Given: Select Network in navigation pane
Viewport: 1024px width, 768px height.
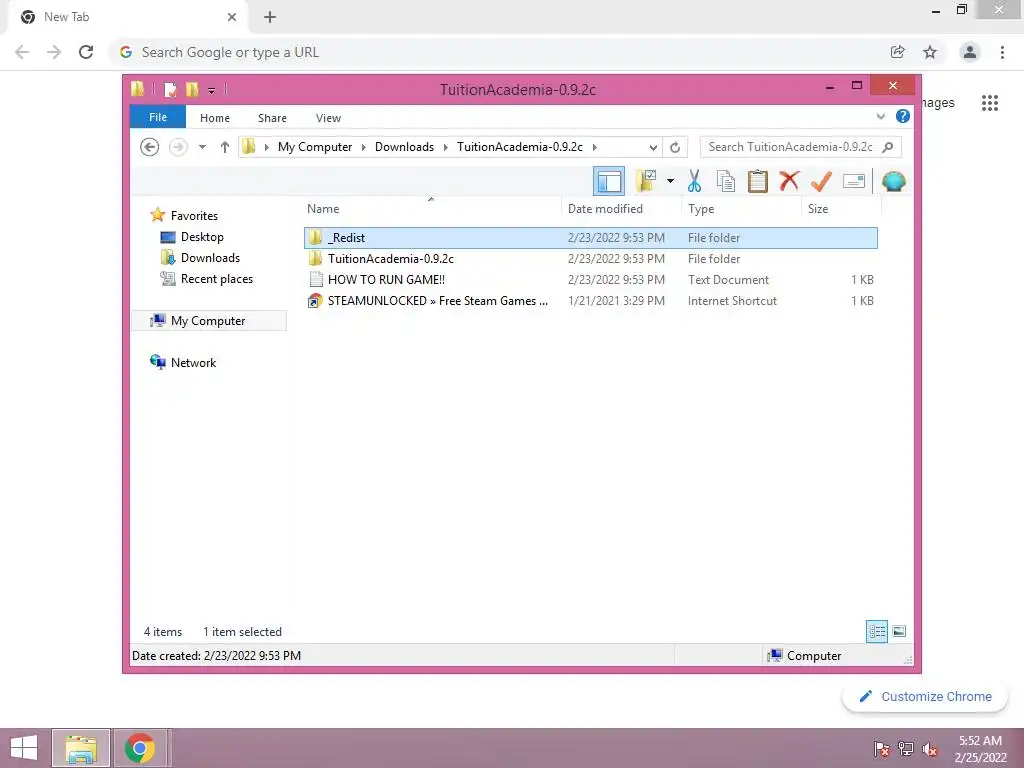Looking at the screenshot, I should coord(183,362).
